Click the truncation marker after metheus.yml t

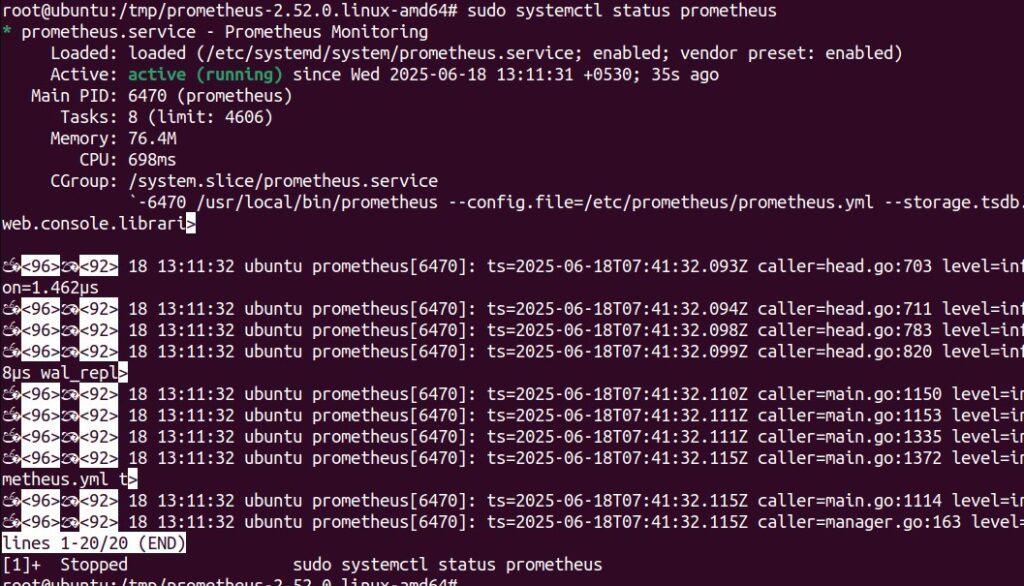tap(133, 480)
